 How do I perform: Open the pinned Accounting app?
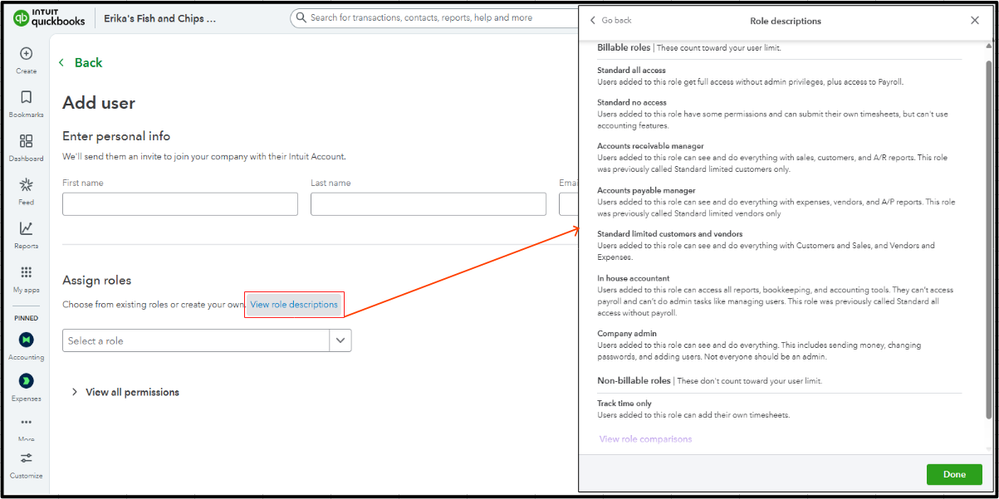pos(26,346)
